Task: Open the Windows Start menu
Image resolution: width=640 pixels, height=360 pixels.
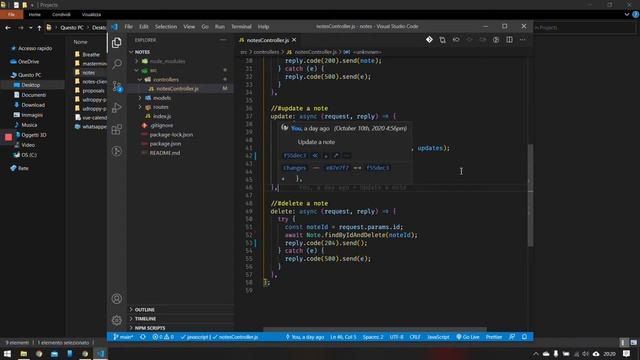Action: pyautogui.click(x=7, y=353)
